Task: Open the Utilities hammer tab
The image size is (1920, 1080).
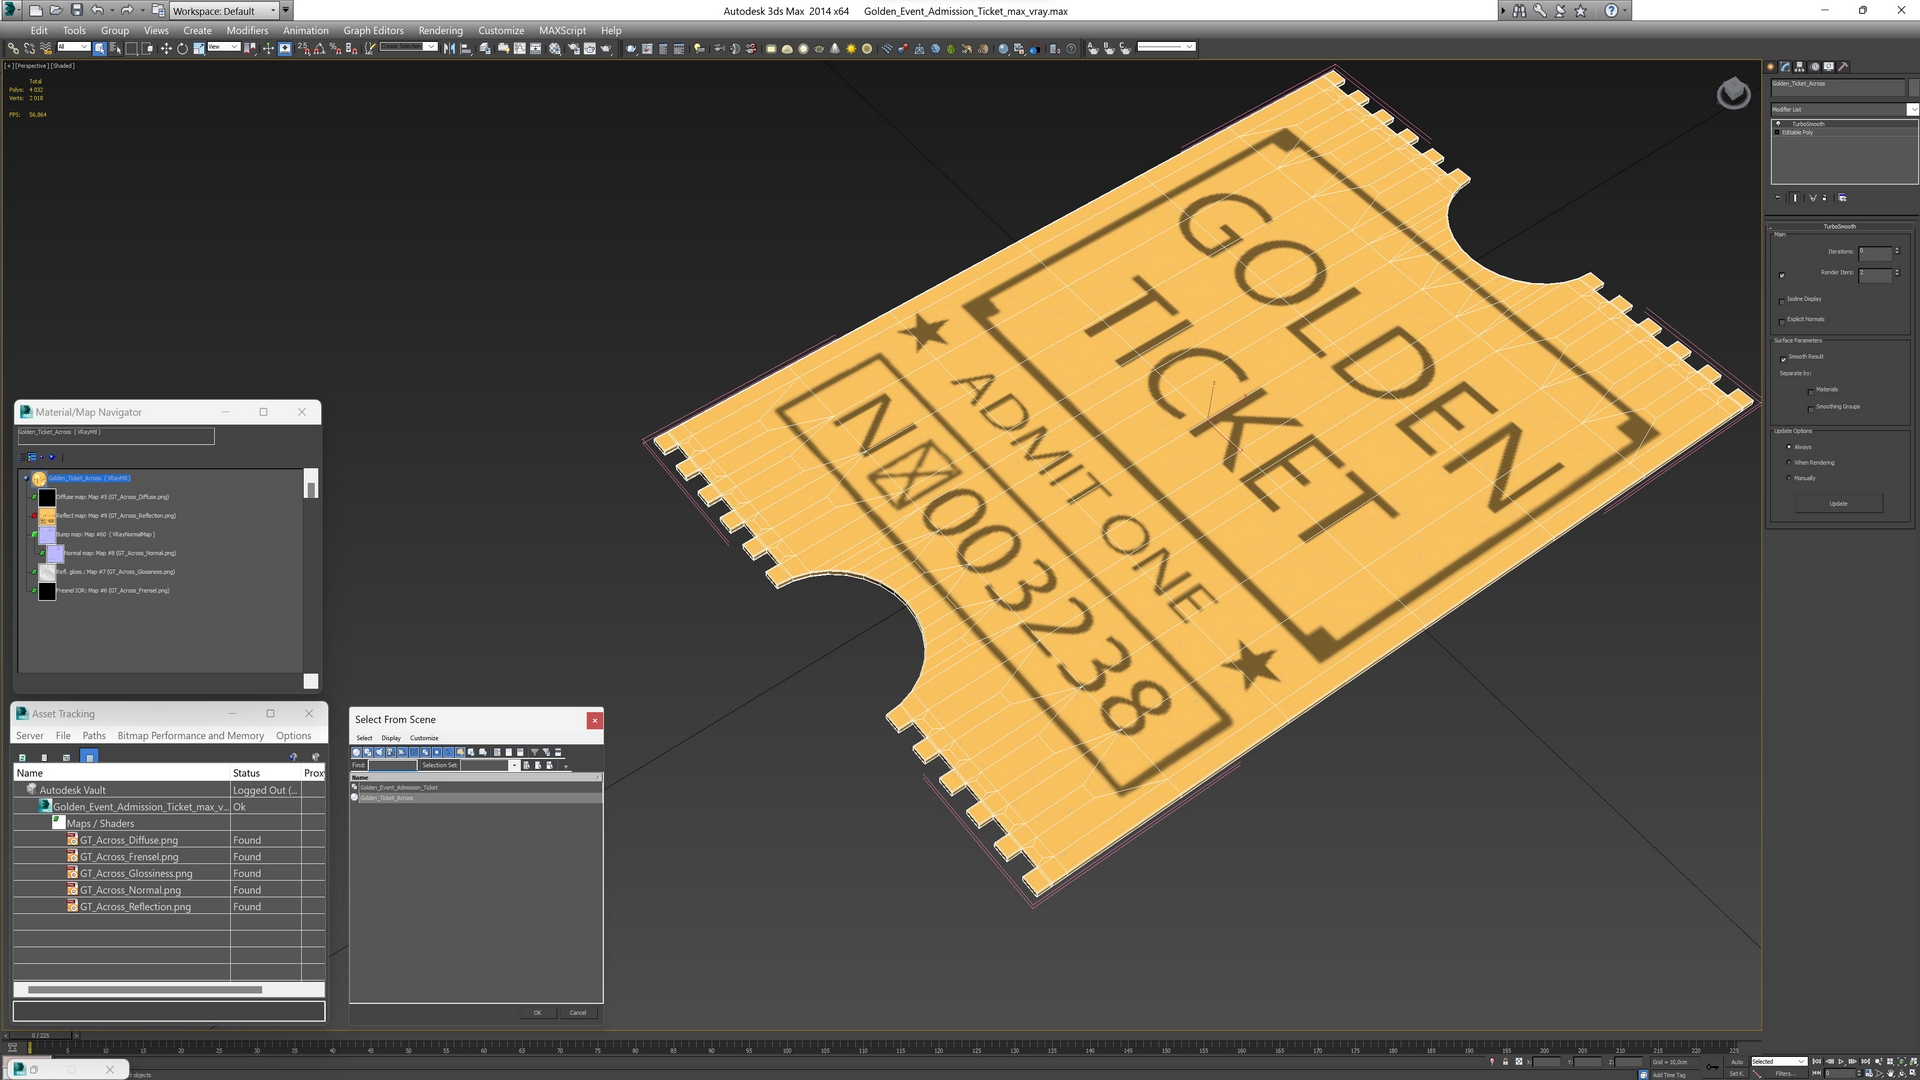Action: coord(1843,67)
